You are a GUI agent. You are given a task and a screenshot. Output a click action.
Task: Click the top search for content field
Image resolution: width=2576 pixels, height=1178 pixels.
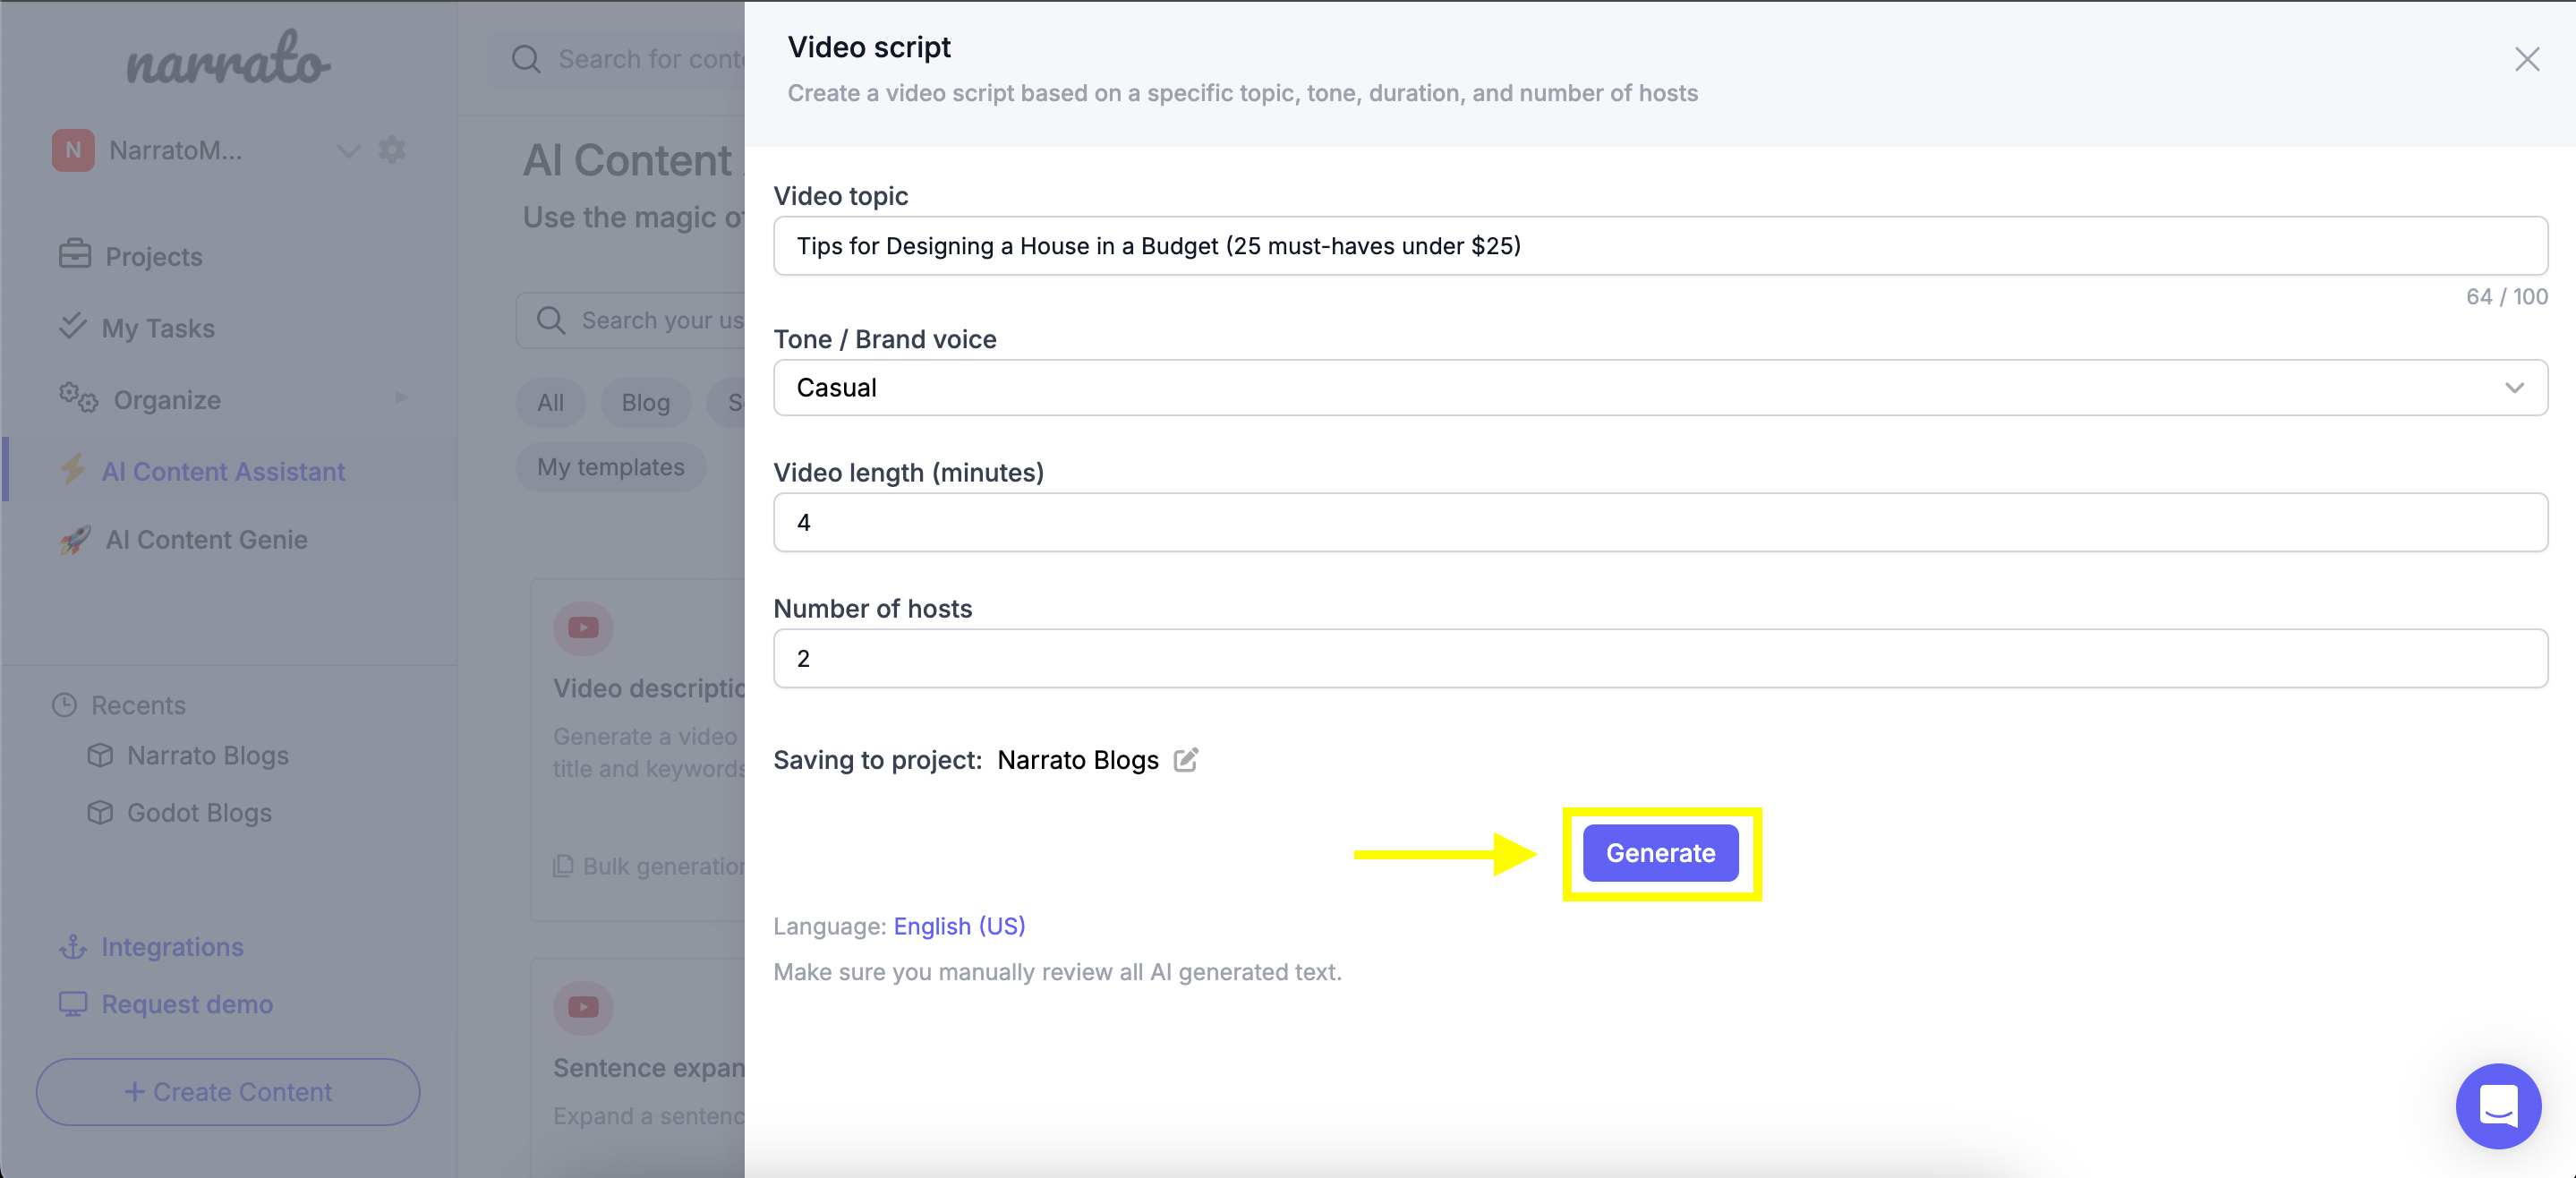point(617,60)
